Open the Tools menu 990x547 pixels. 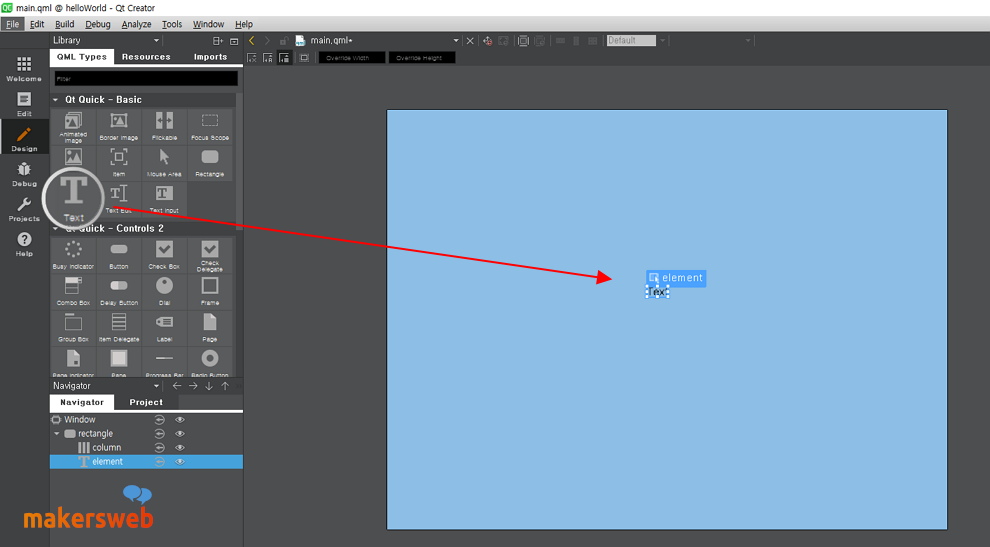172,24
